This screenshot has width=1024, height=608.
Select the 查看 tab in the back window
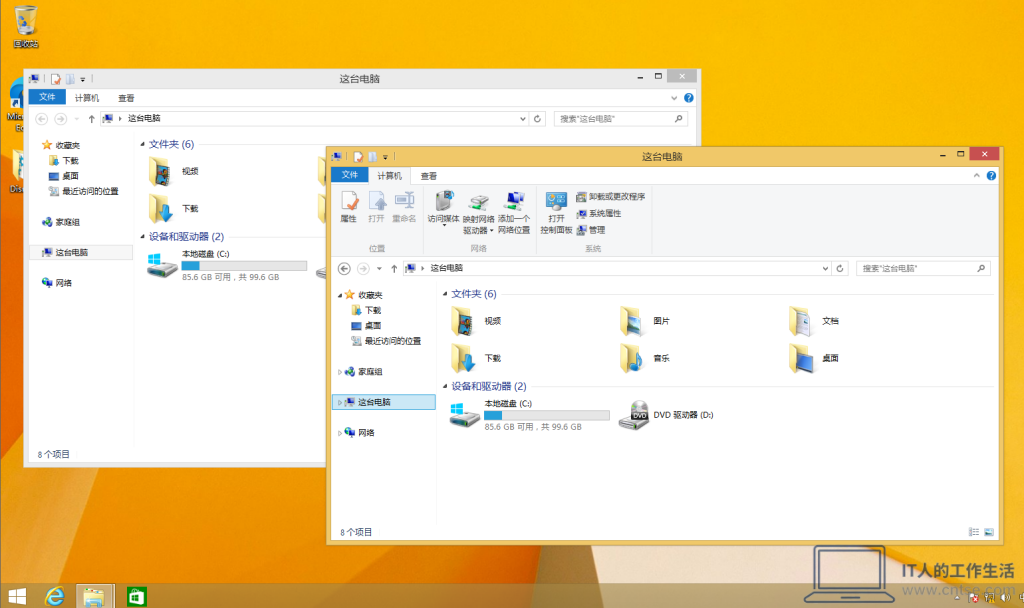point(126,98)
